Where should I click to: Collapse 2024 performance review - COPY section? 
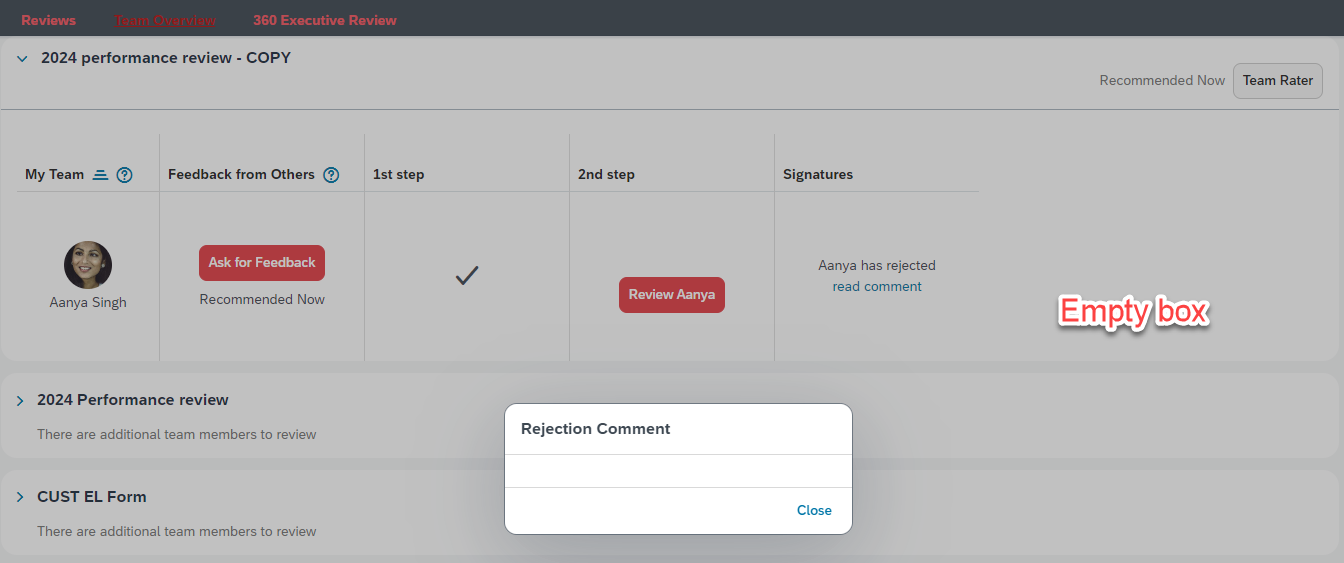[x=22, y=58]
